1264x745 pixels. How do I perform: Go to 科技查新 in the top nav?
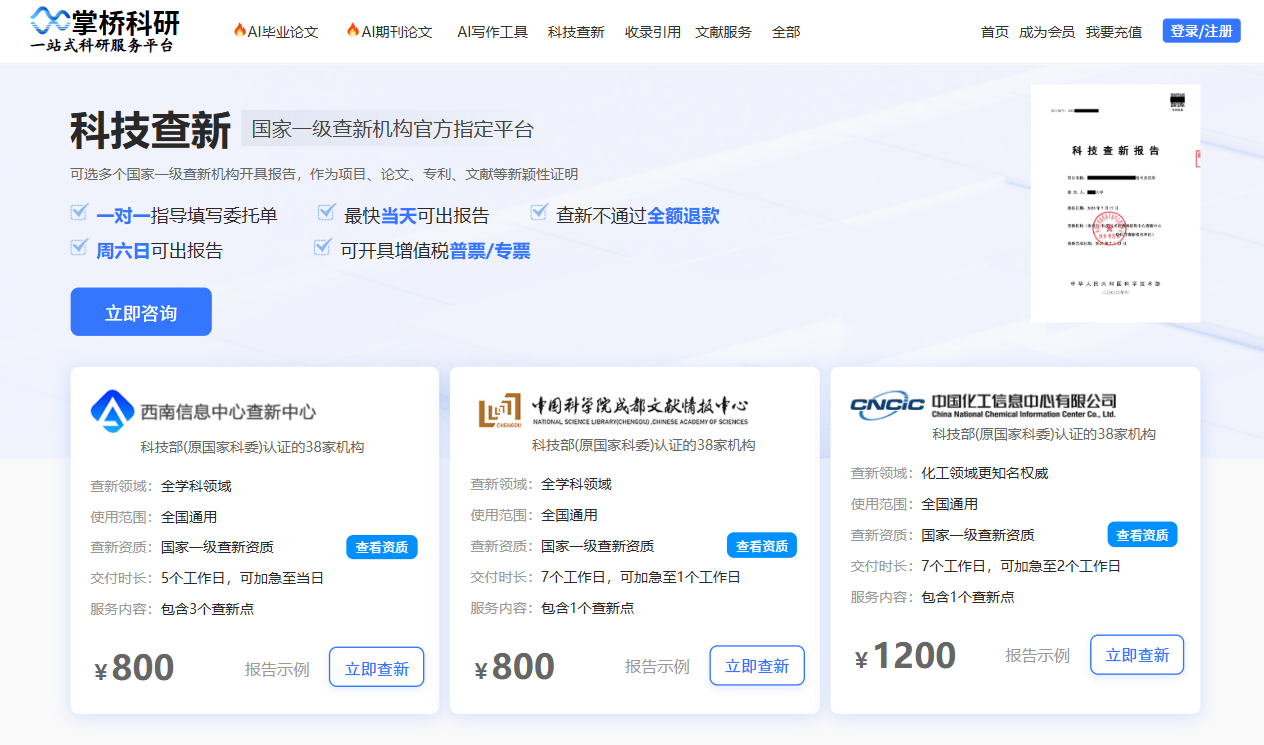click(x=576, y=32)
